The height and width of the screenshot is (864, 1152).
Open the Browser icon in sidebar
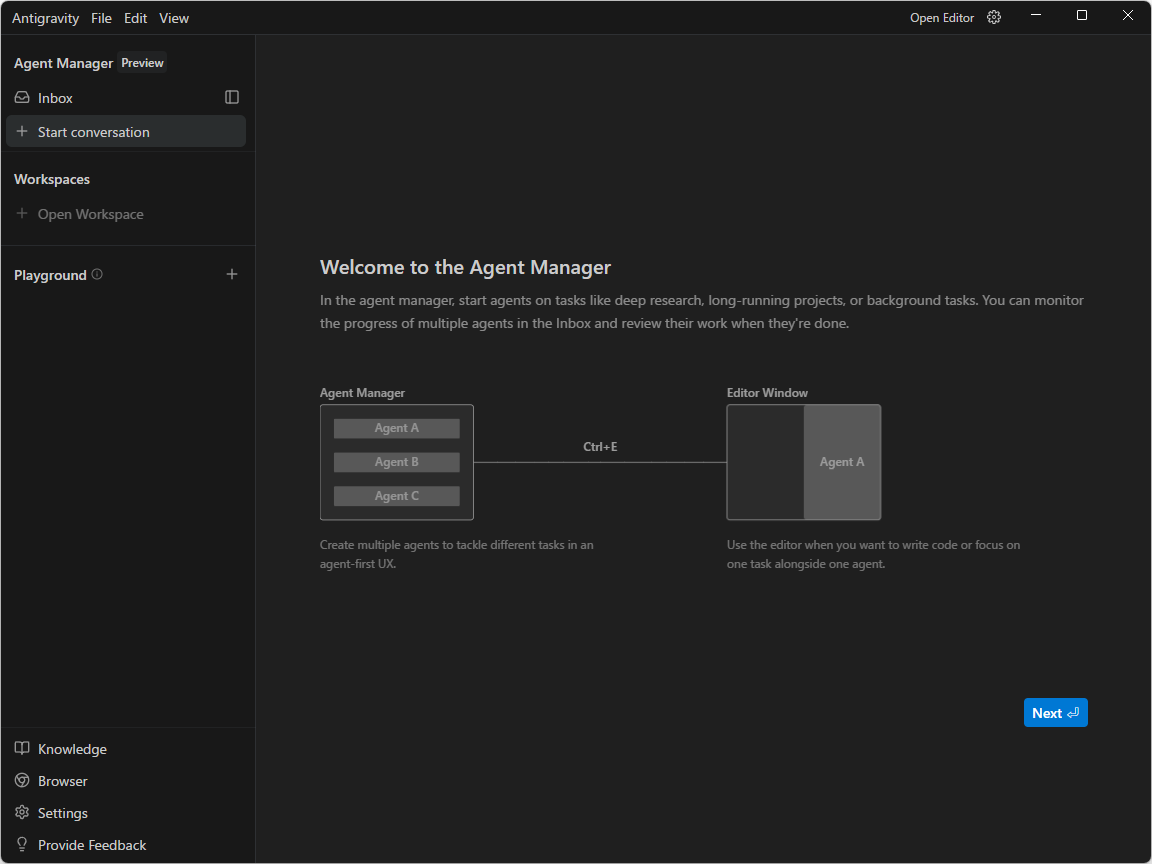[22, 781]
